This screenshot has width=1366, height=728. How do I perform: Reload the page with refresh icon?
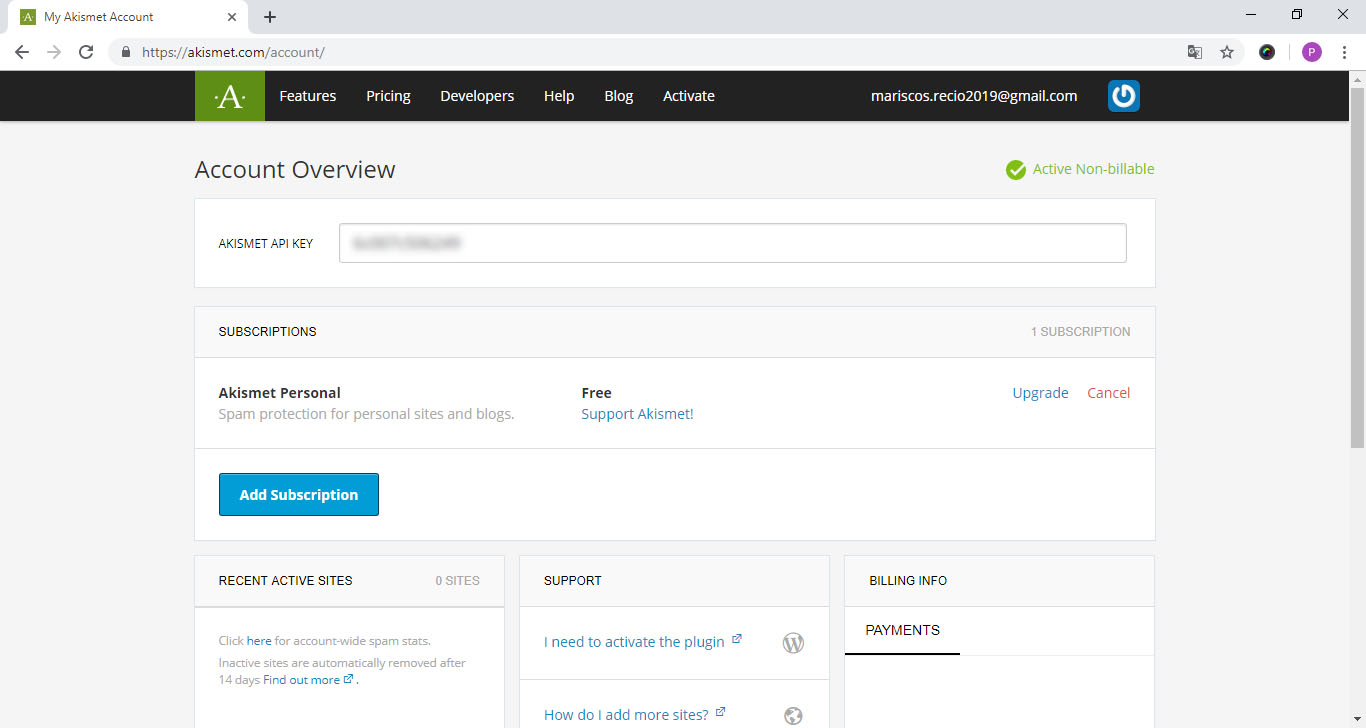coord(86,52)
